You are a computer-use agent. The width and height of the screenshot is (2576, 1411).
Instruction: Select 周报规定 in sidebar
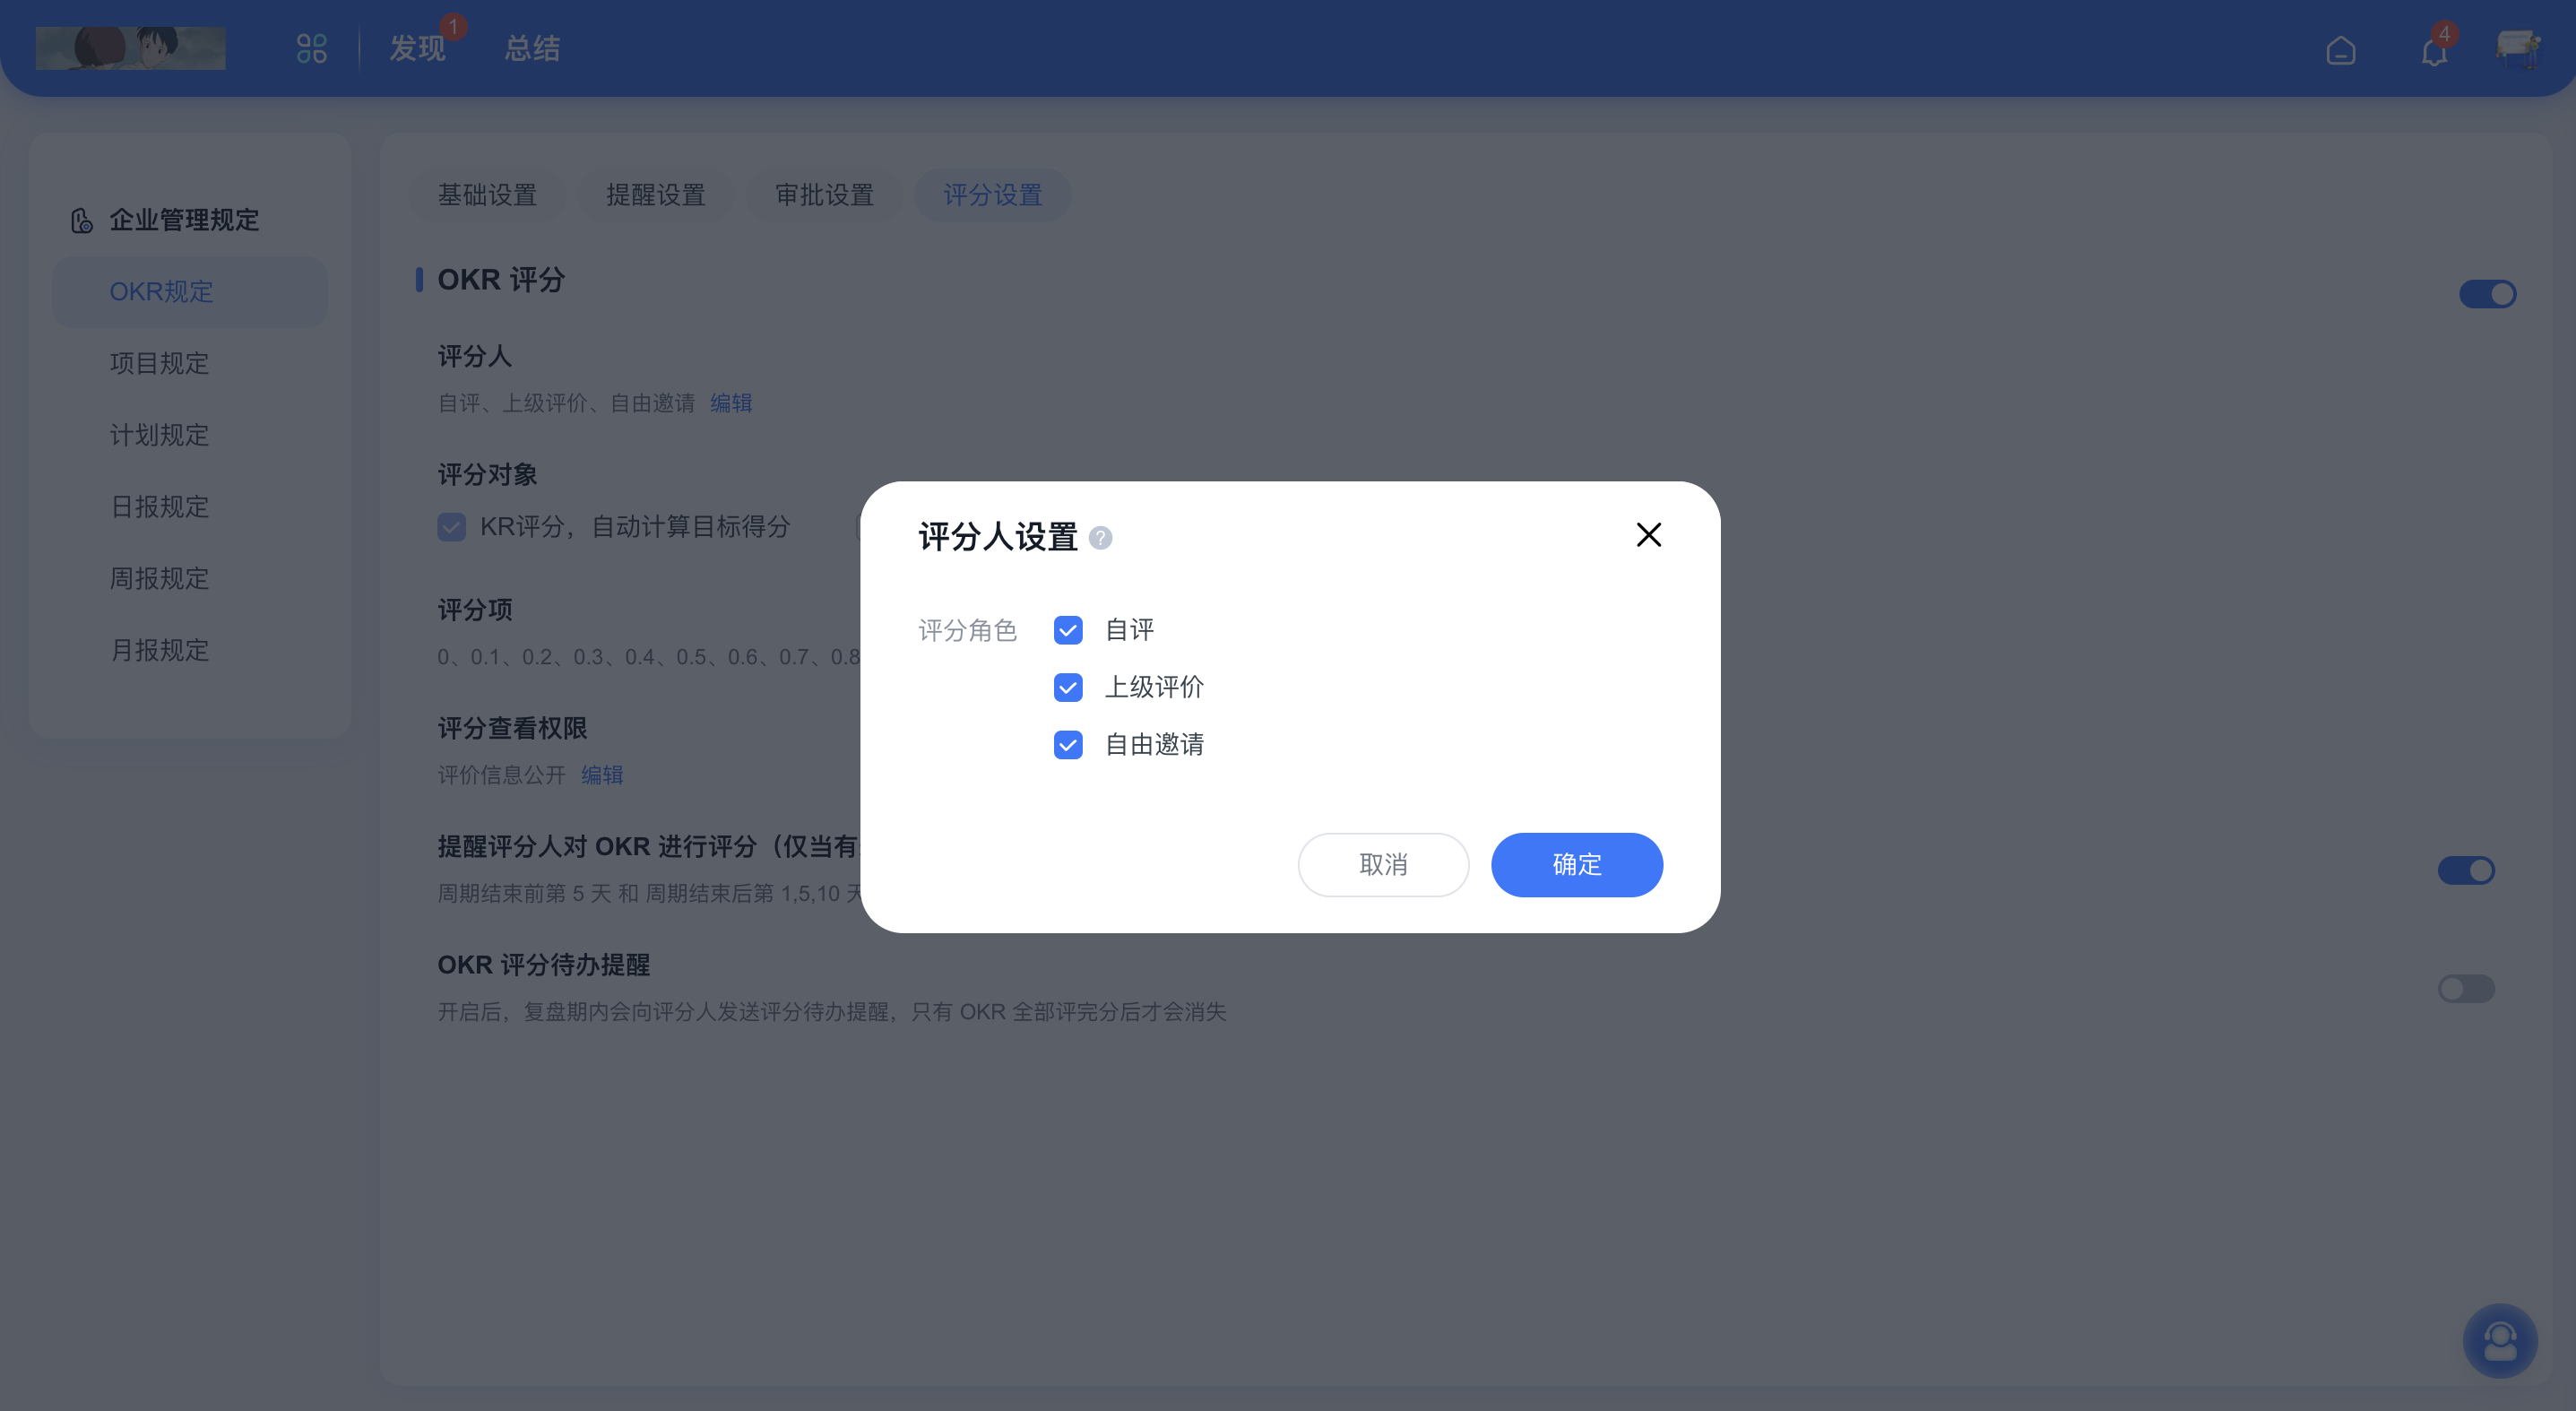(190, 579)
